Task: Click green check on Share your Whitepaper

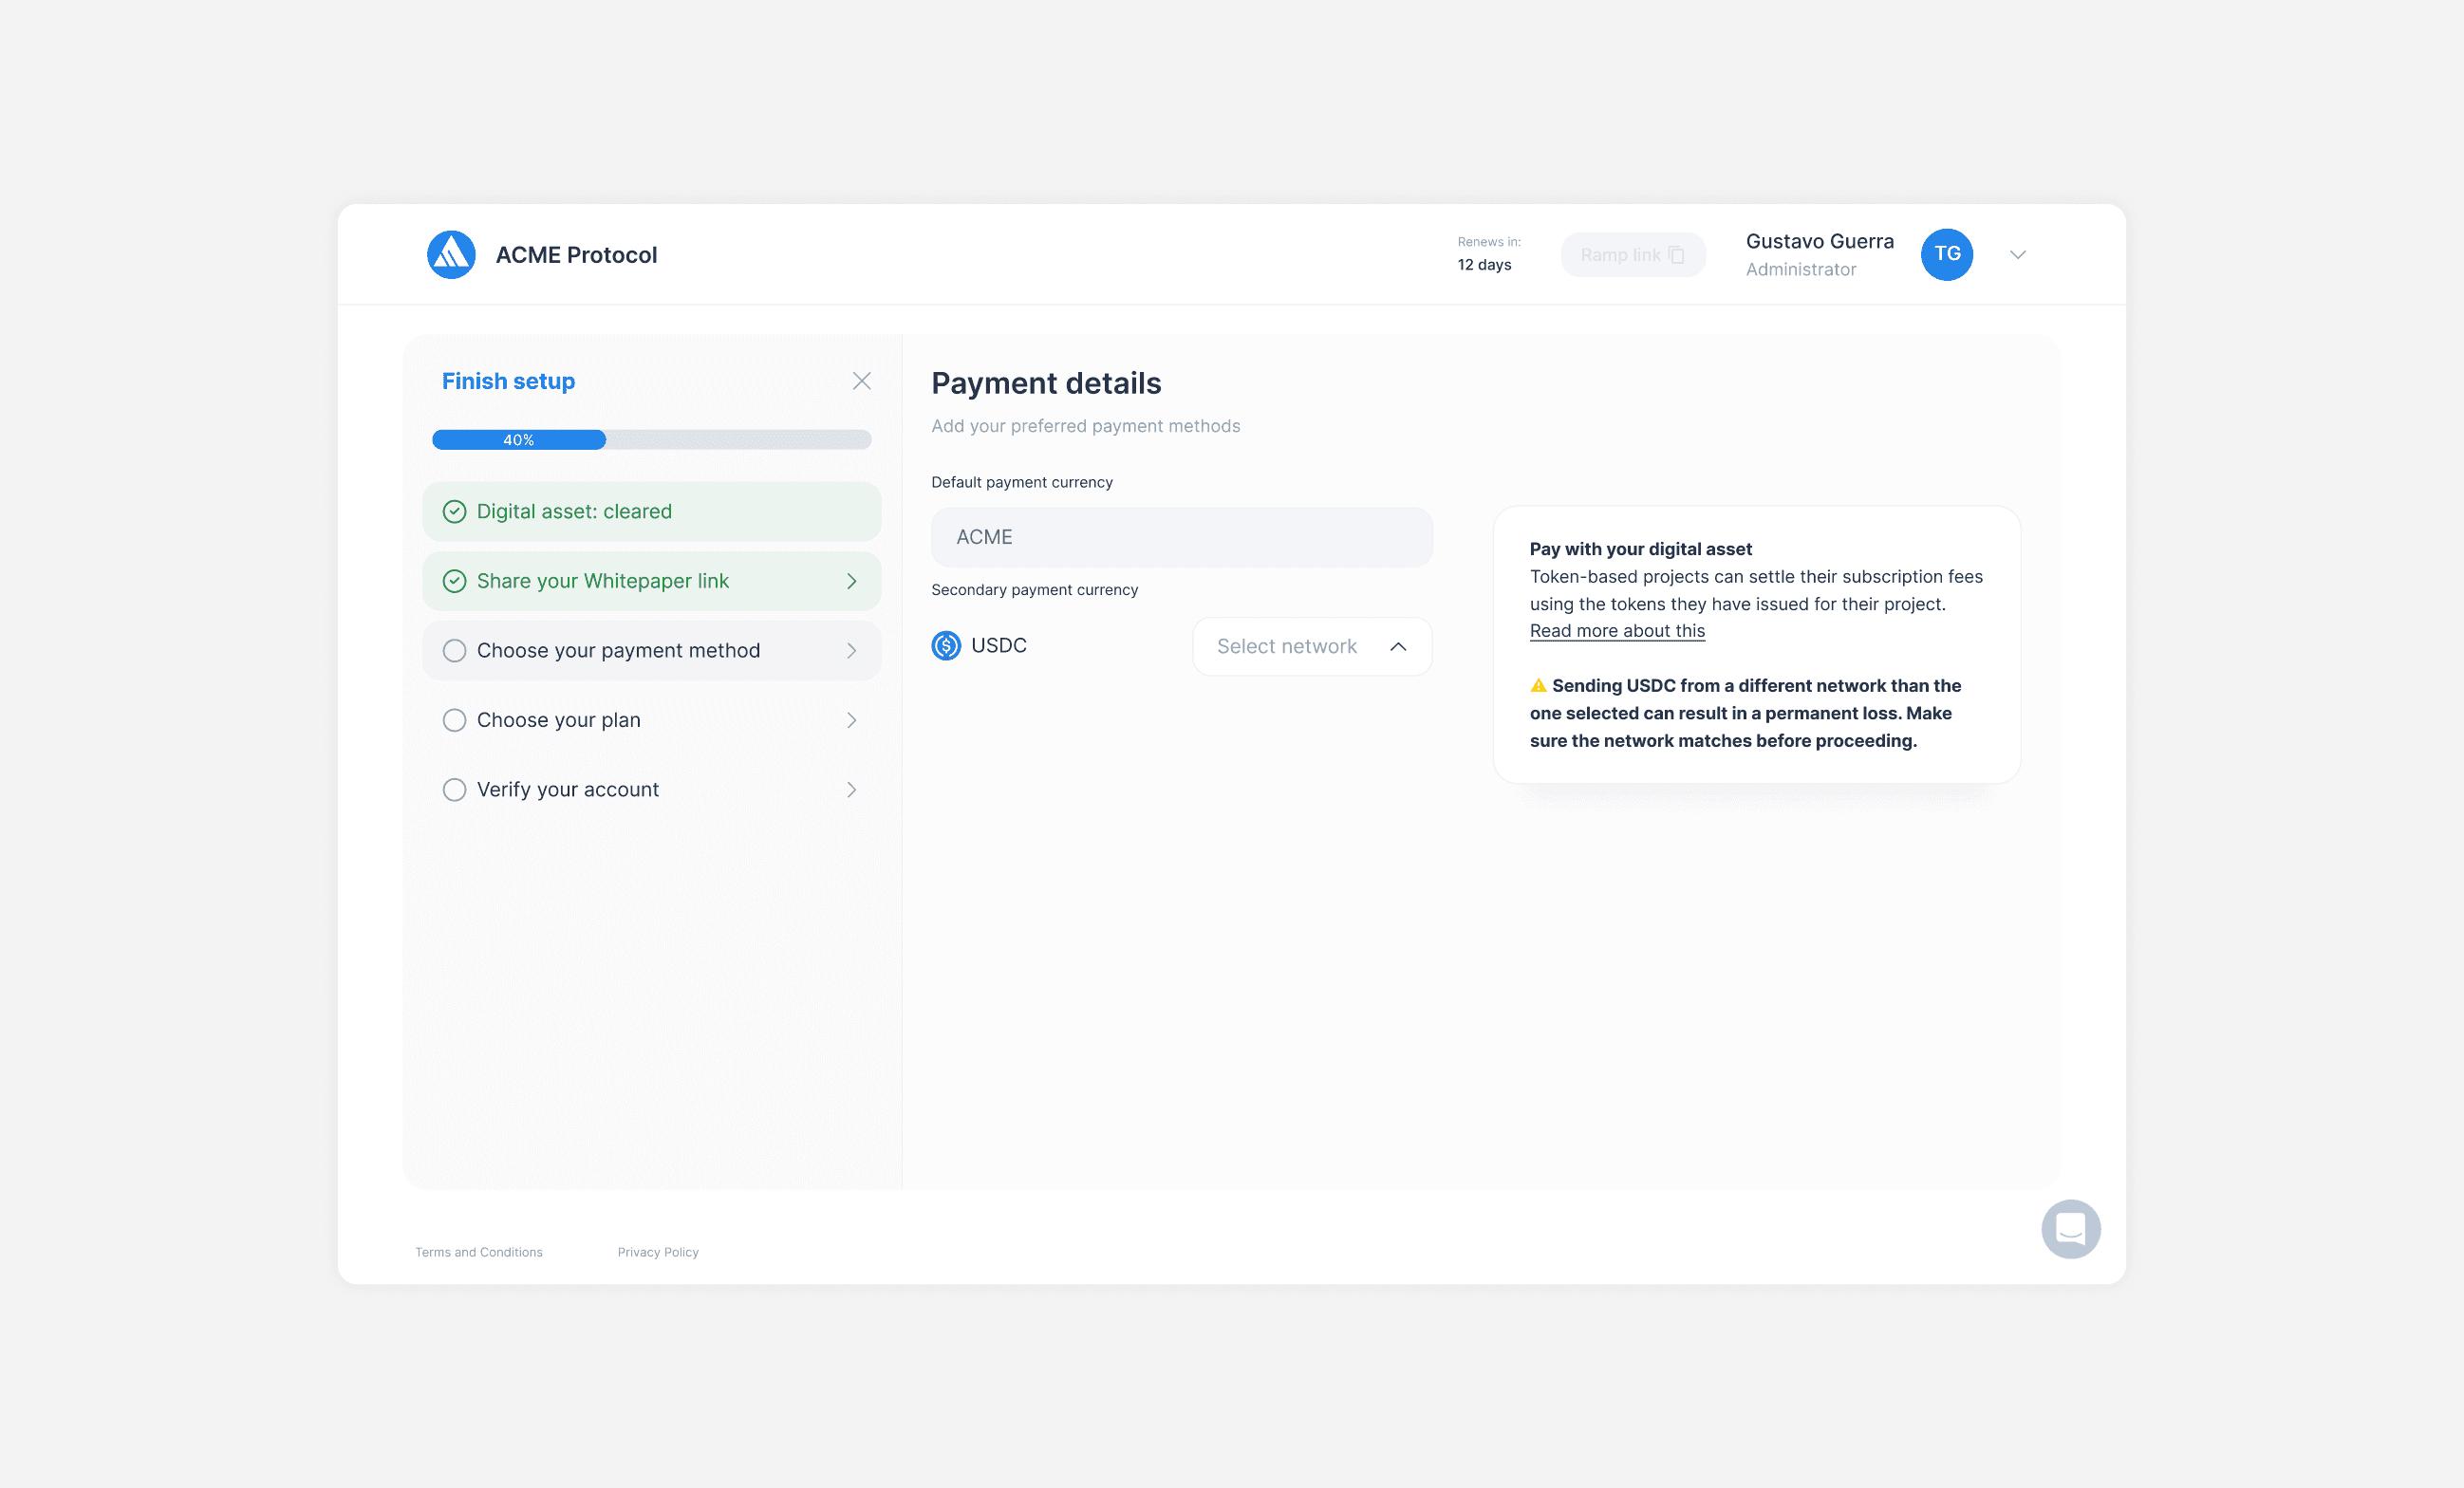Action: pyautogui.click(x=454, y=581)
